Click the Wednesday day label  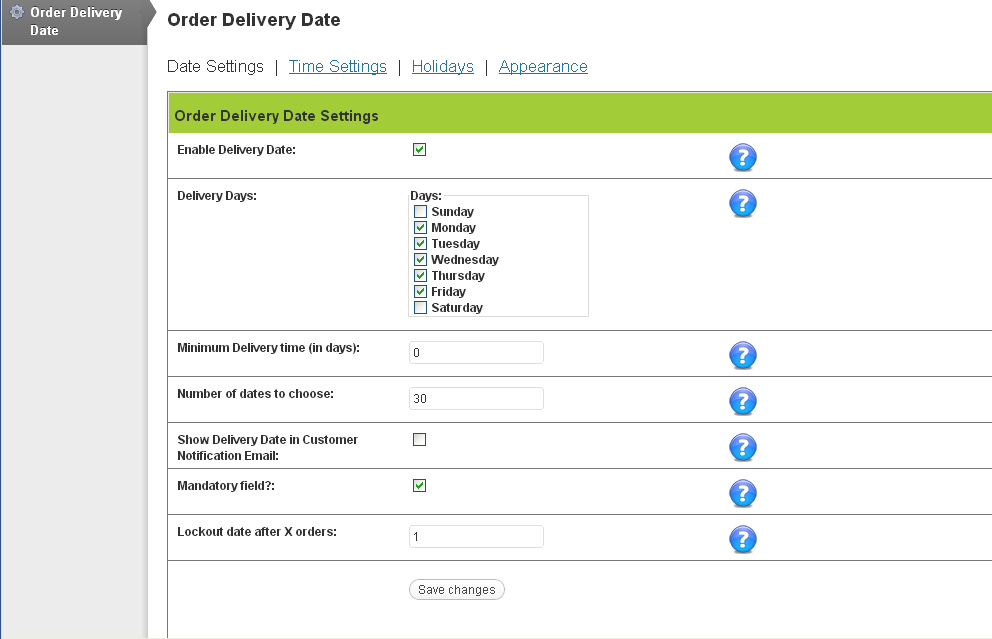pos(465,259)
